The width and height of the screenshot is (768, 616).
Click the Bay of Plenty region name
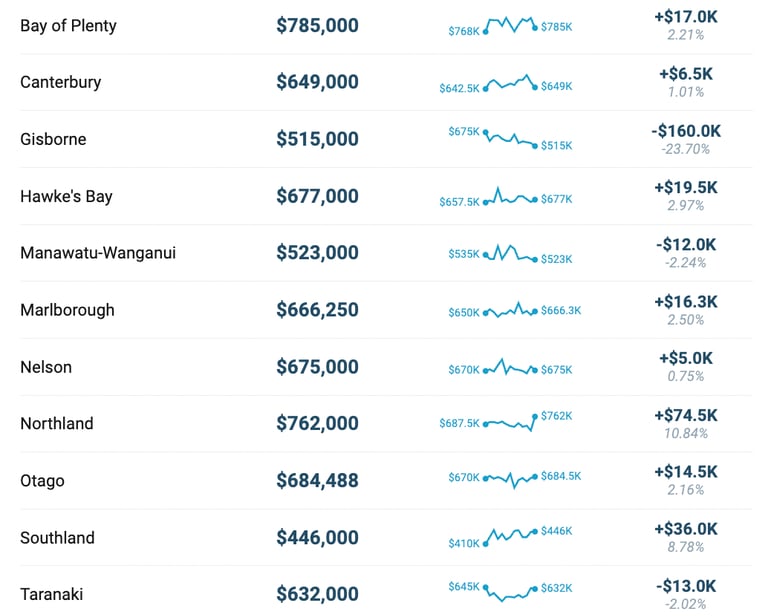68,25
